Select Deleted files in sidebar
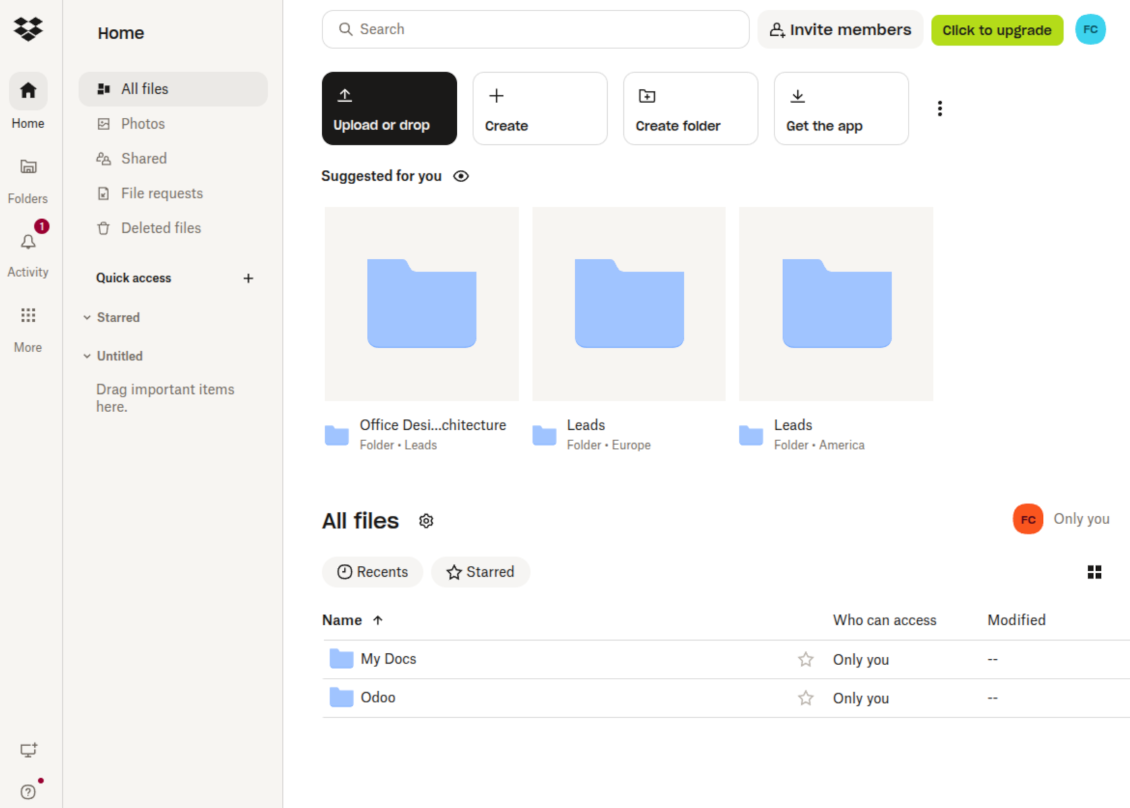Viewport: 1130px width, 808px height. pos(160,228)
